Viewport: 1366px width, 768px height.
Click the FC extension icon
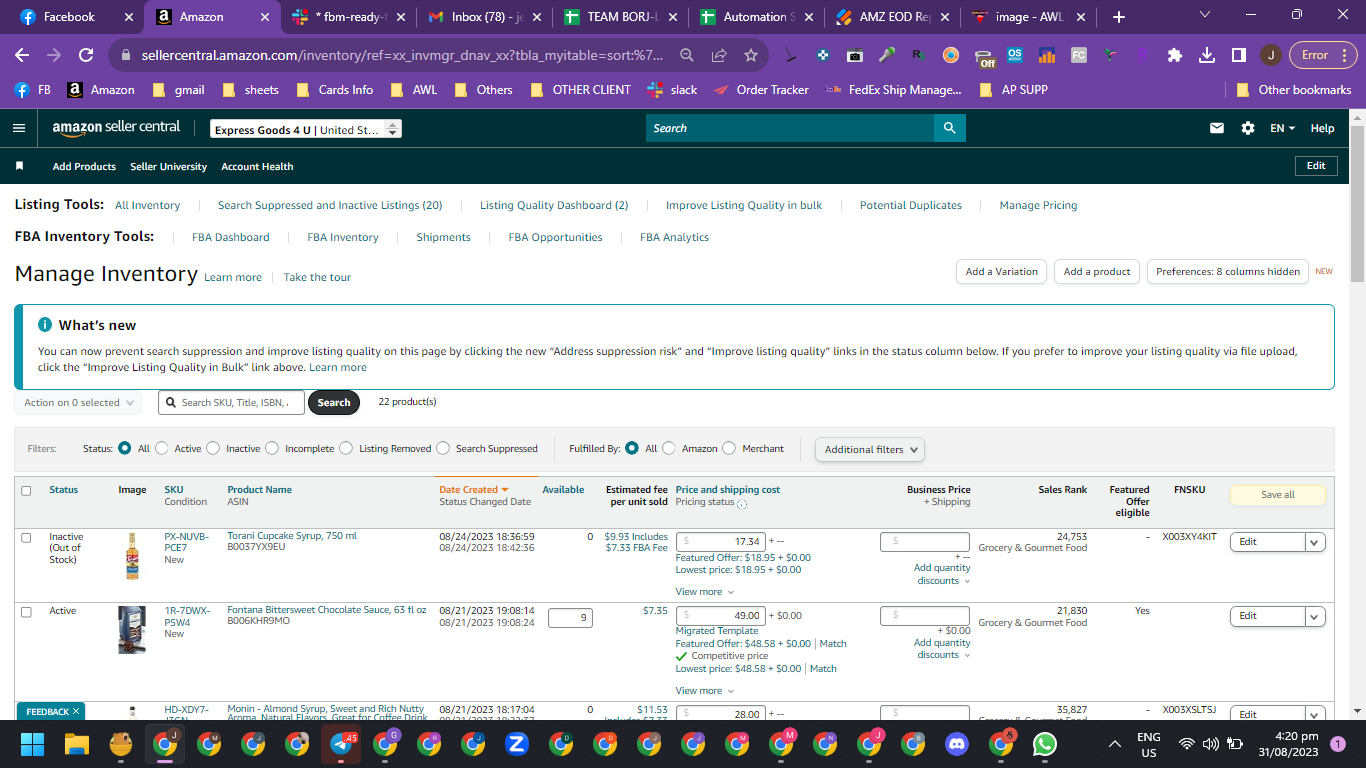click(1079, 56)
